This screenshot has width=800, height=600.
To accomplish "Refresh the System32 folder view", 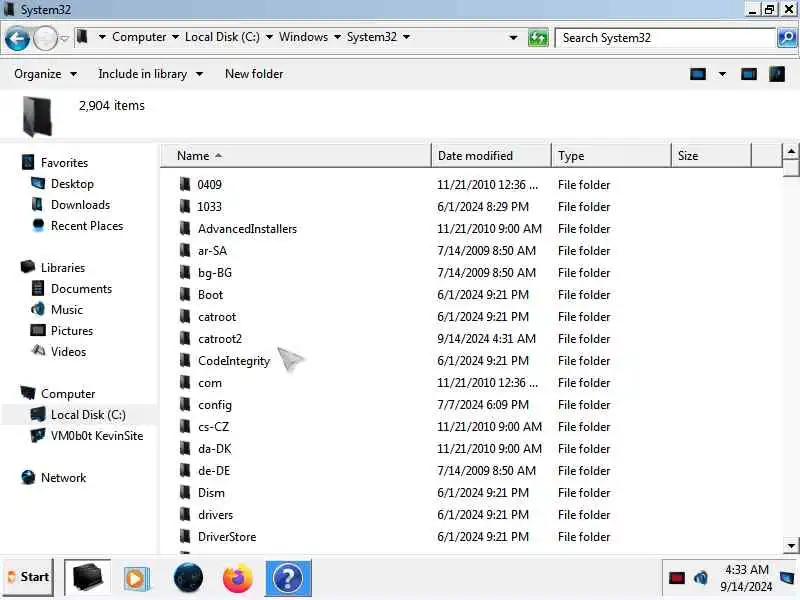I will pyautogui.click(x=538, y=38).
